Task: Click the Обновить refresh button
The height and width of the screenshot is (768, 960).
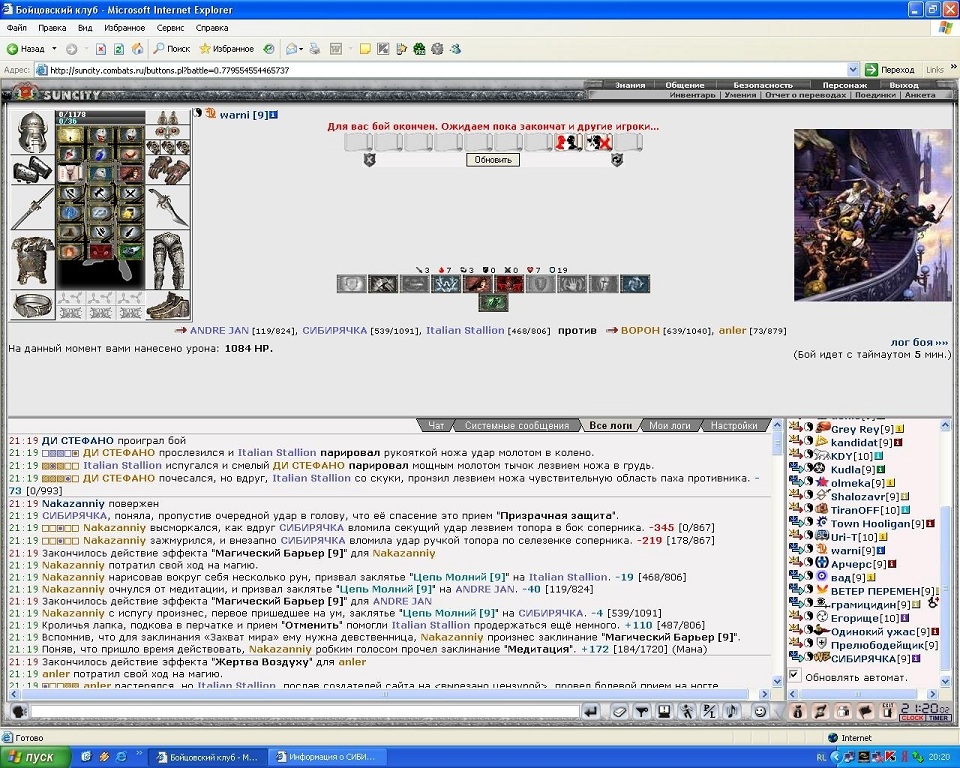Action: [493, 160]
